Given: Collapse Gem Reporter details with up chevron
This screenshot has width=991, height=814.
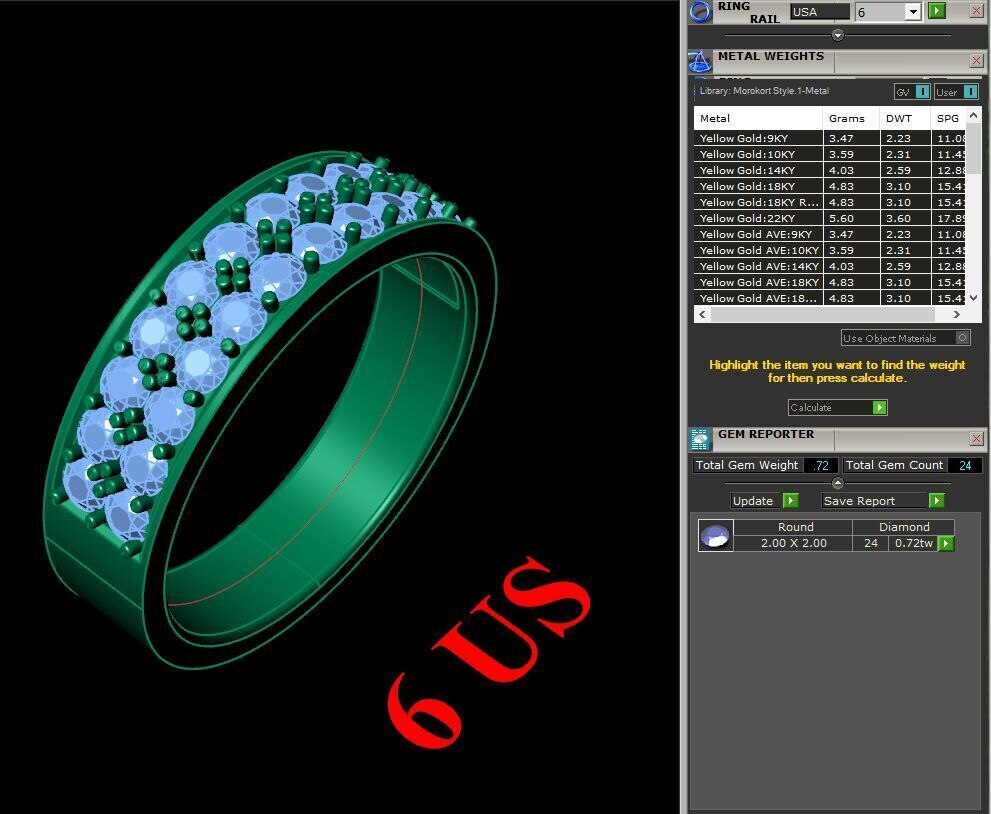Looking at the screenshot, I should (x=837, y=483).
